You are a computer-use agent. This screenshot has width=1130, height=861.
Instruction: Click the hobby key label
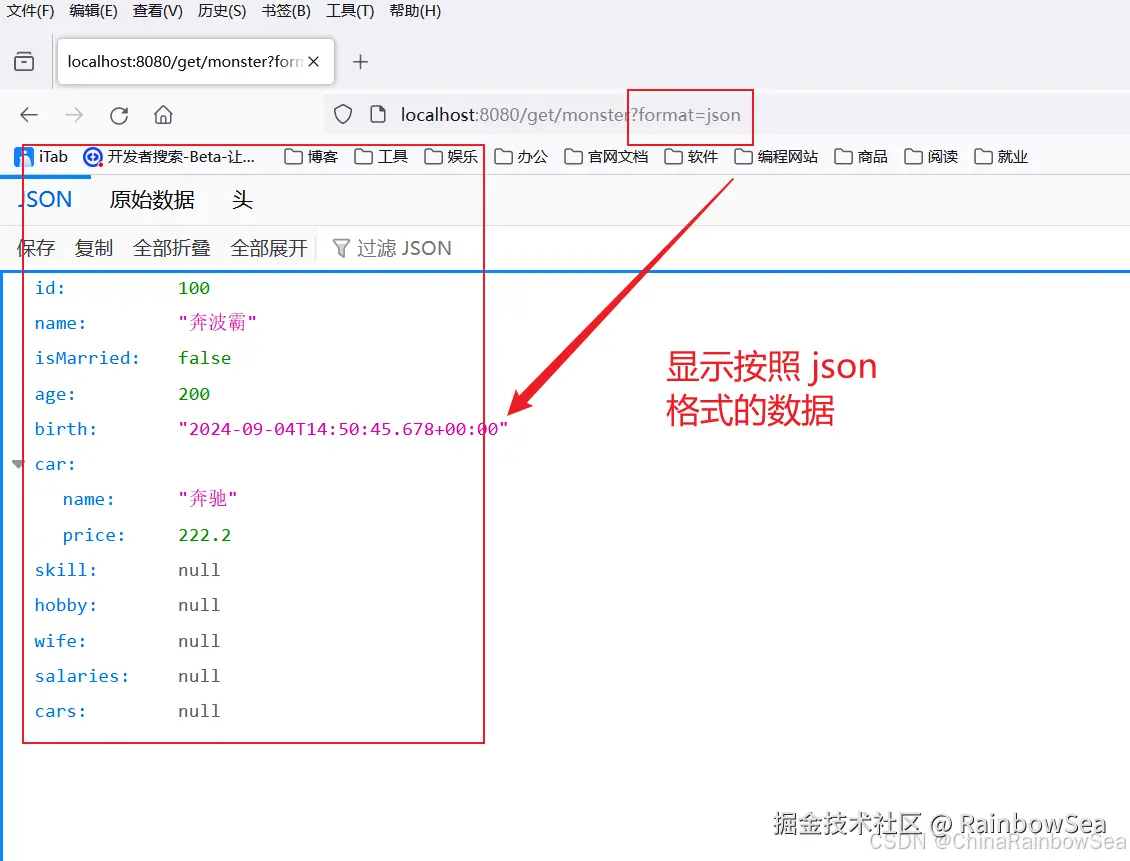tap(66, 605)
